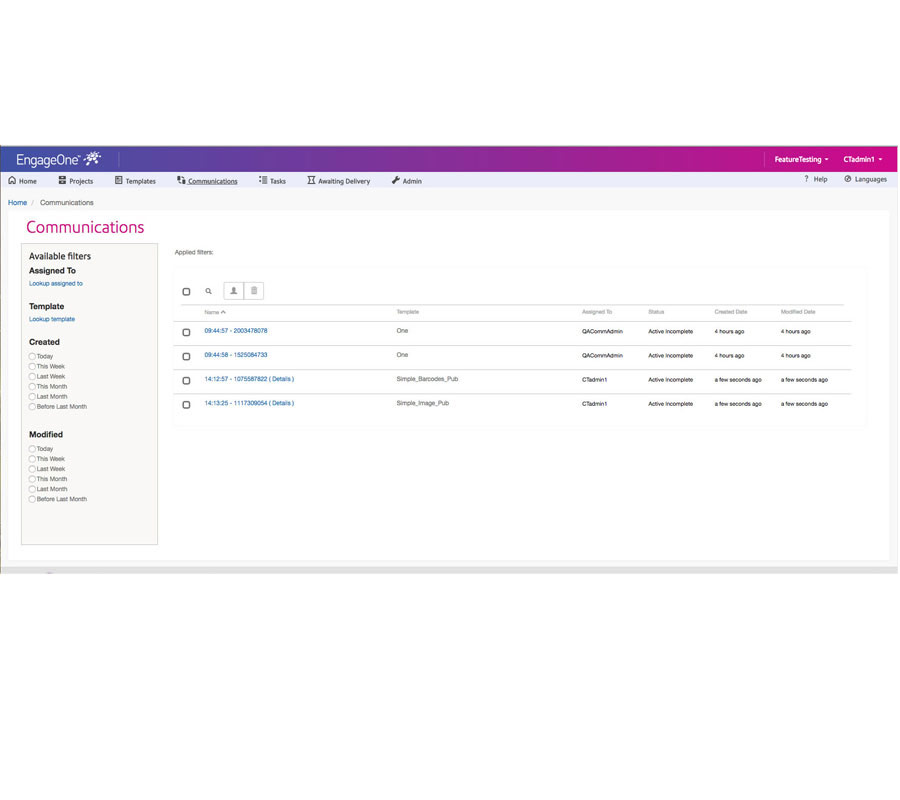900x800 pixels.
Task: Click the Awaiting Delivery hourglass icon
Action: pyautogui.click(x=311, y=181)
